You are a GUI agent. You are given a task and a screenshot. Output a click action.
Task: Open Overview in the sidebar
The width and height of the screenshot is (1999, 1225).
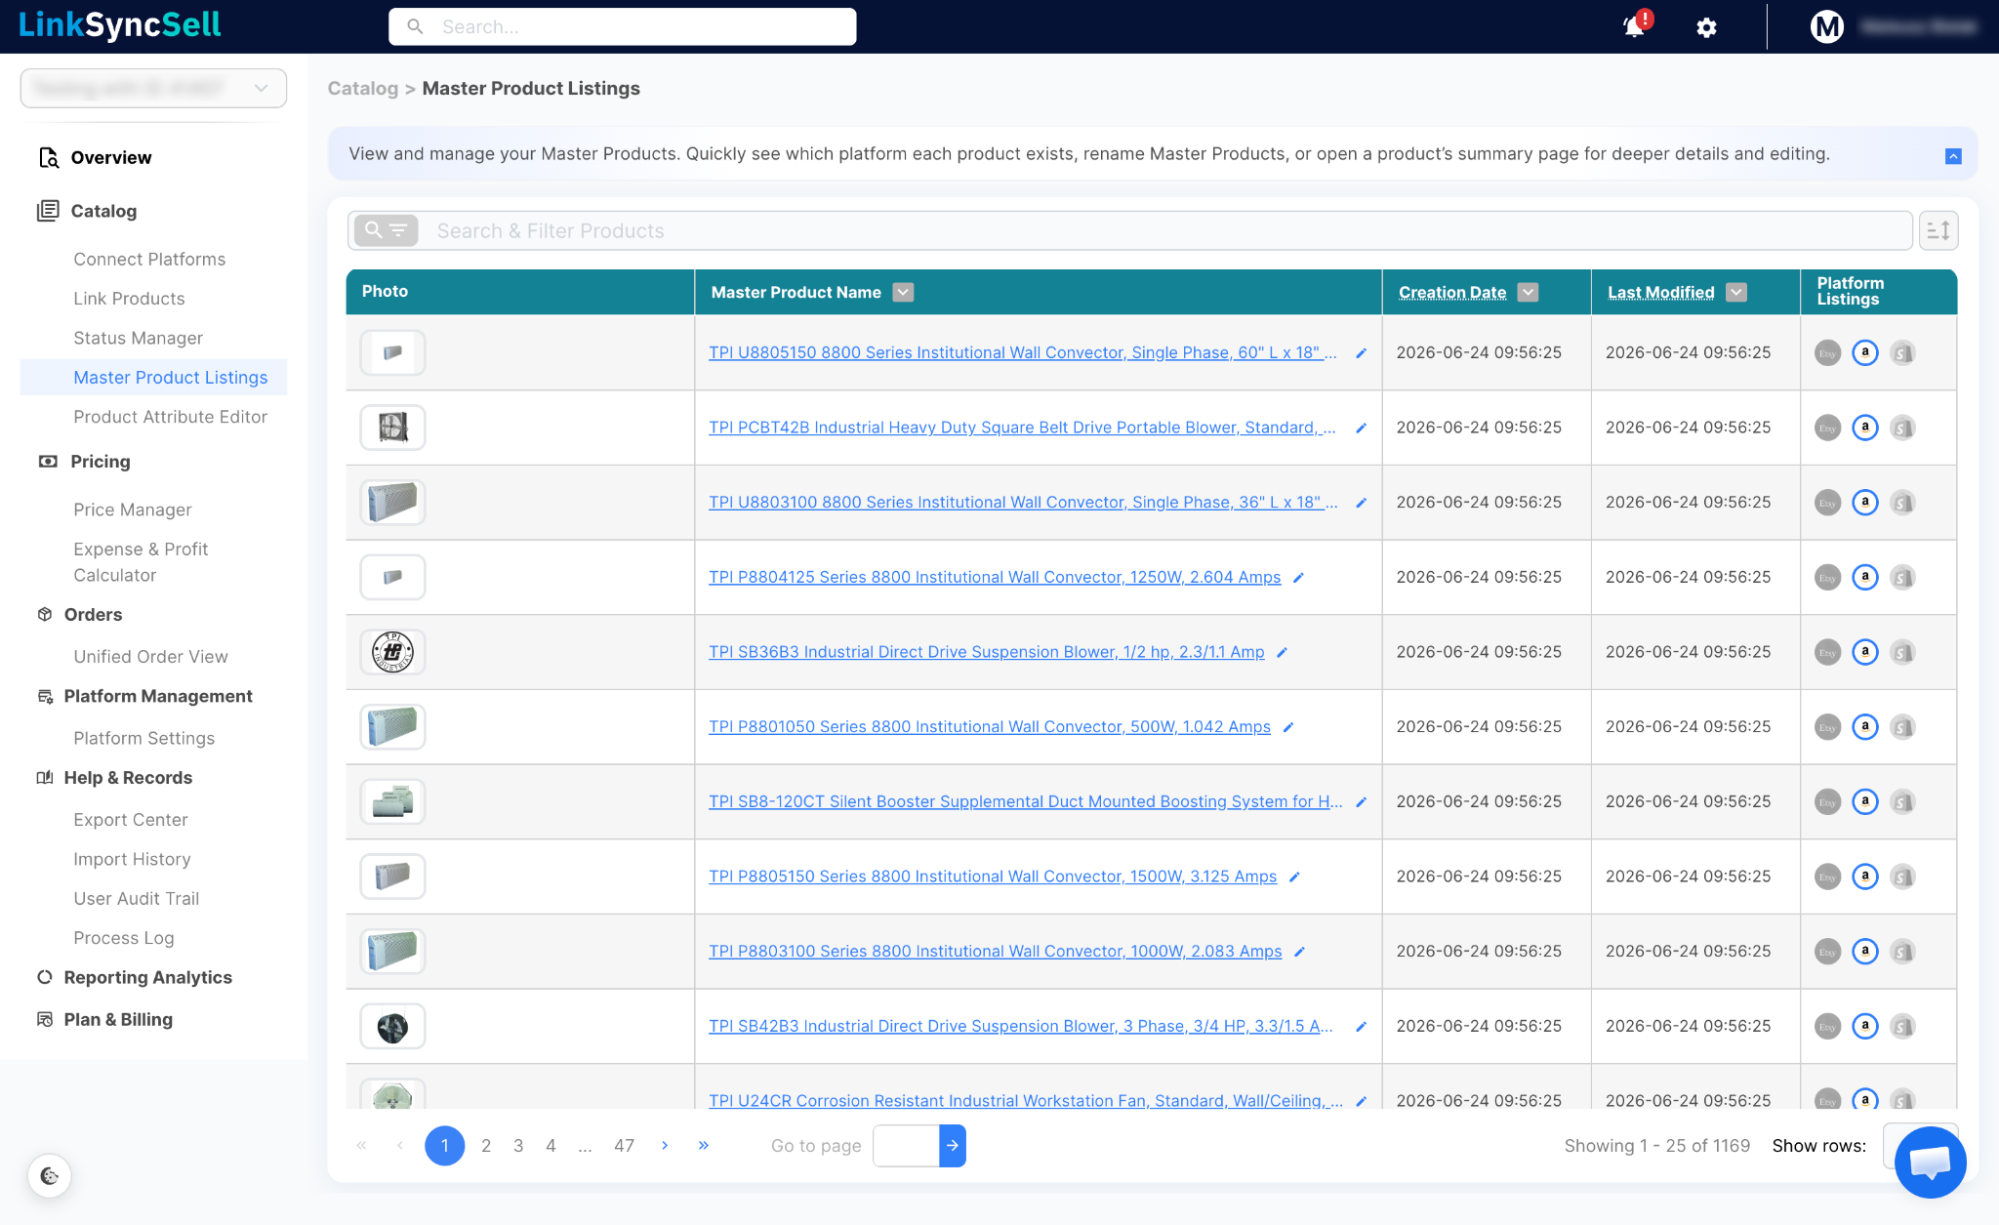(x=111, y=158)
